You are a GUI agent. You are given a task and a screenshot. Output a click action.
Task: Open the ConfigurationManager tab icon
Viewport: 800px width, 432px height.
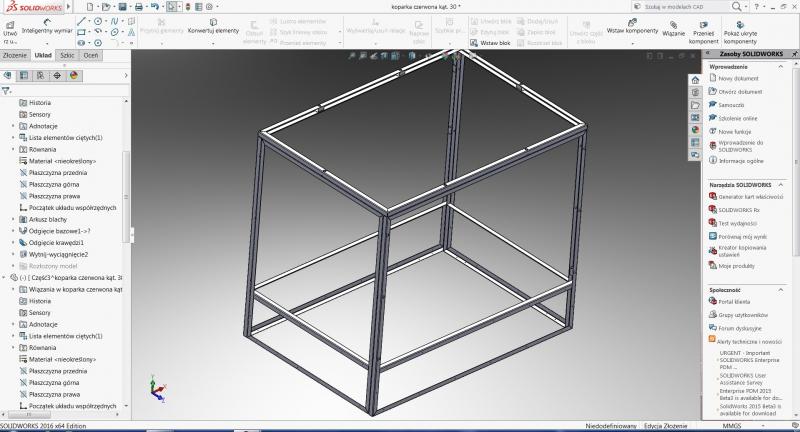[x=40, y=75]
